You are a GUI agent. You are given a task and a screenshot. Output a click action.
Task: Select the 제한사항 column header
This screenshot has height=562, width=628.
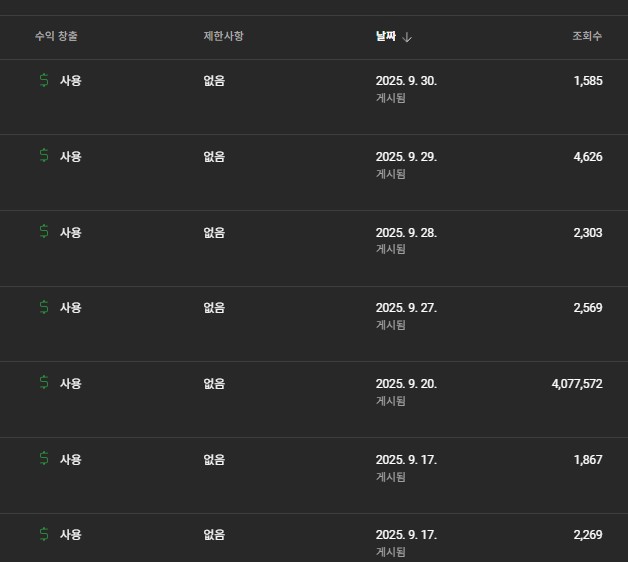(223, 36)
